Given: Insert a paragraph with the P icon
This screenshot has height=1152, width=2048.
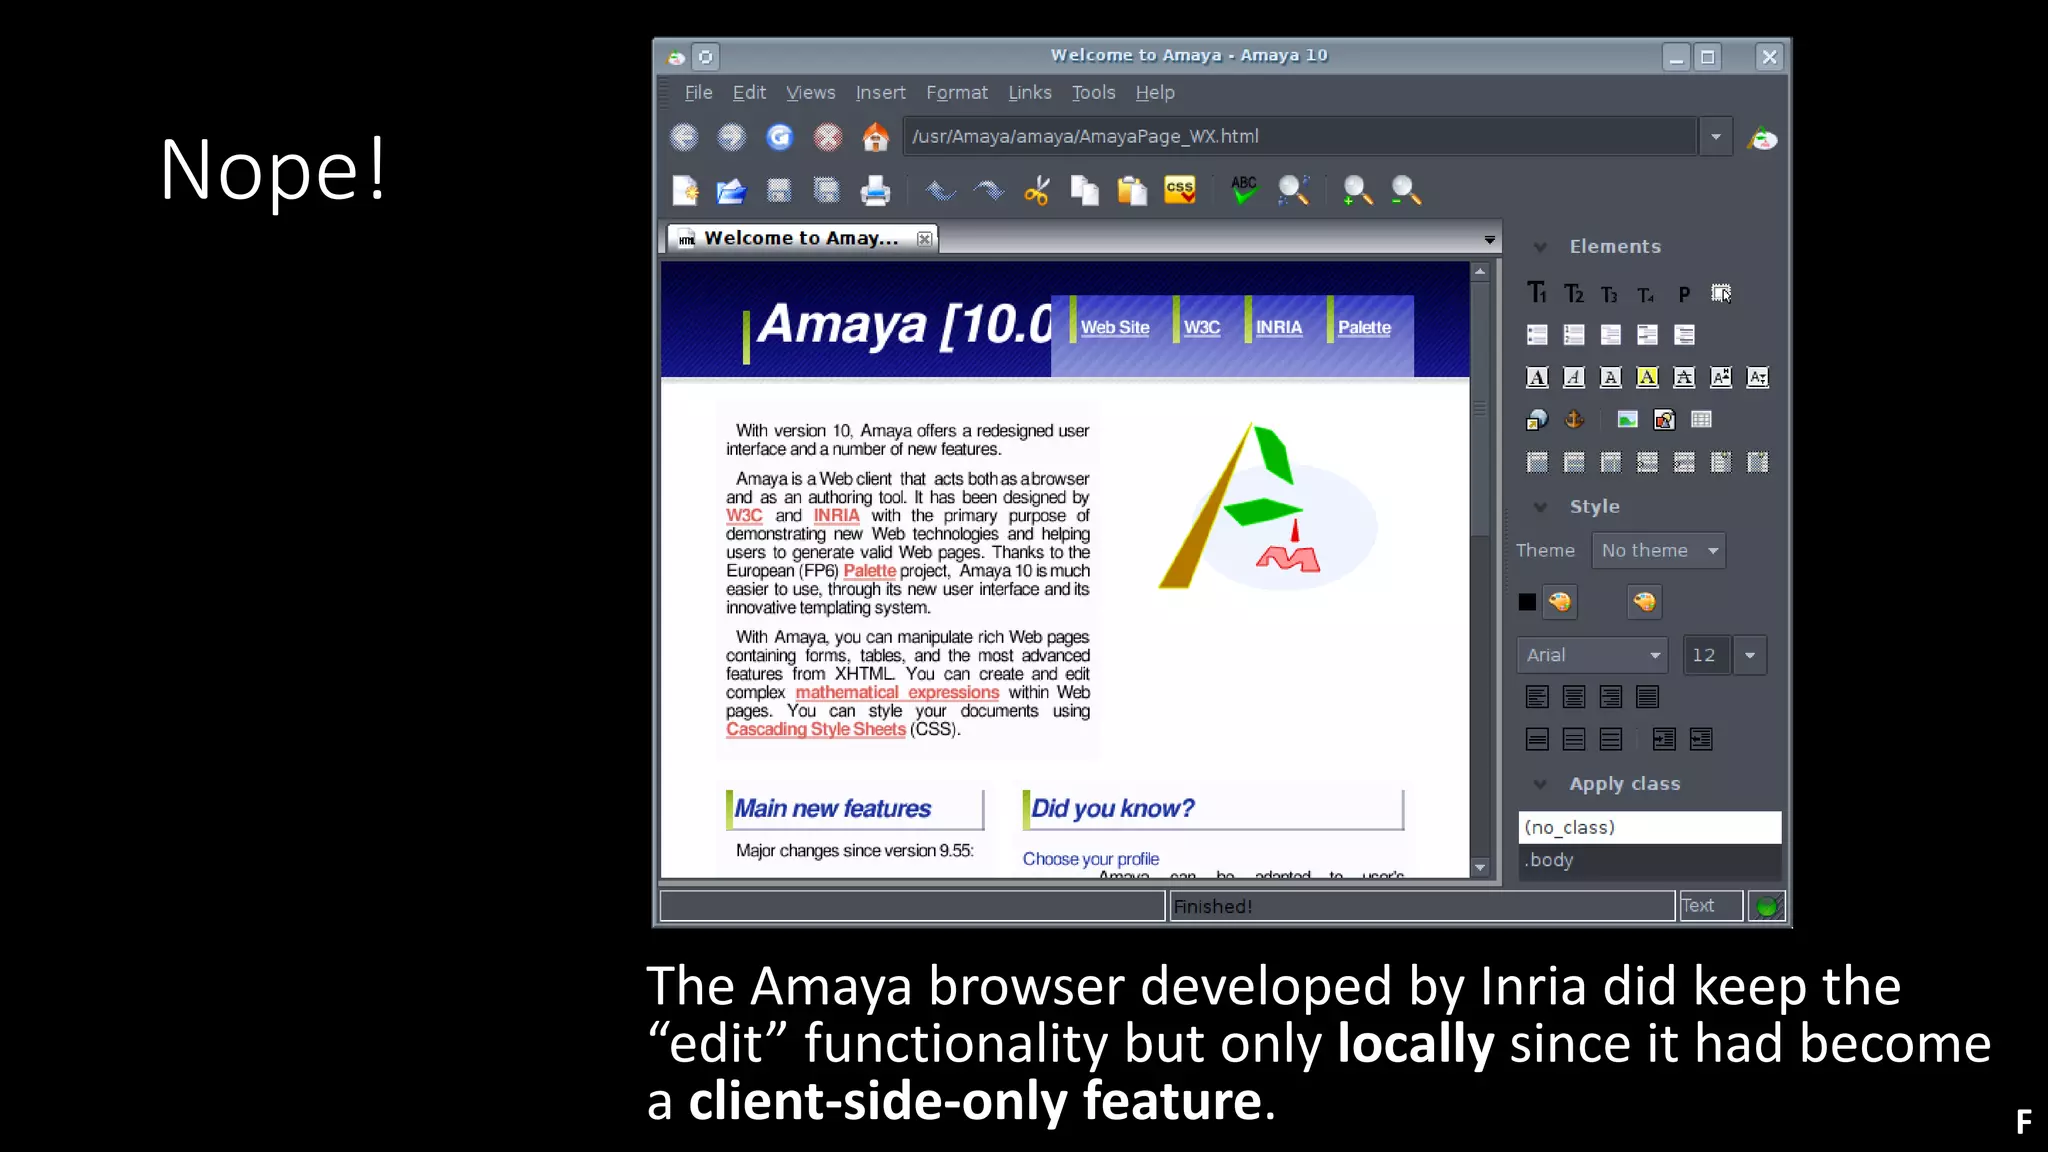Looking at the screenshot, I should 1684,294.
